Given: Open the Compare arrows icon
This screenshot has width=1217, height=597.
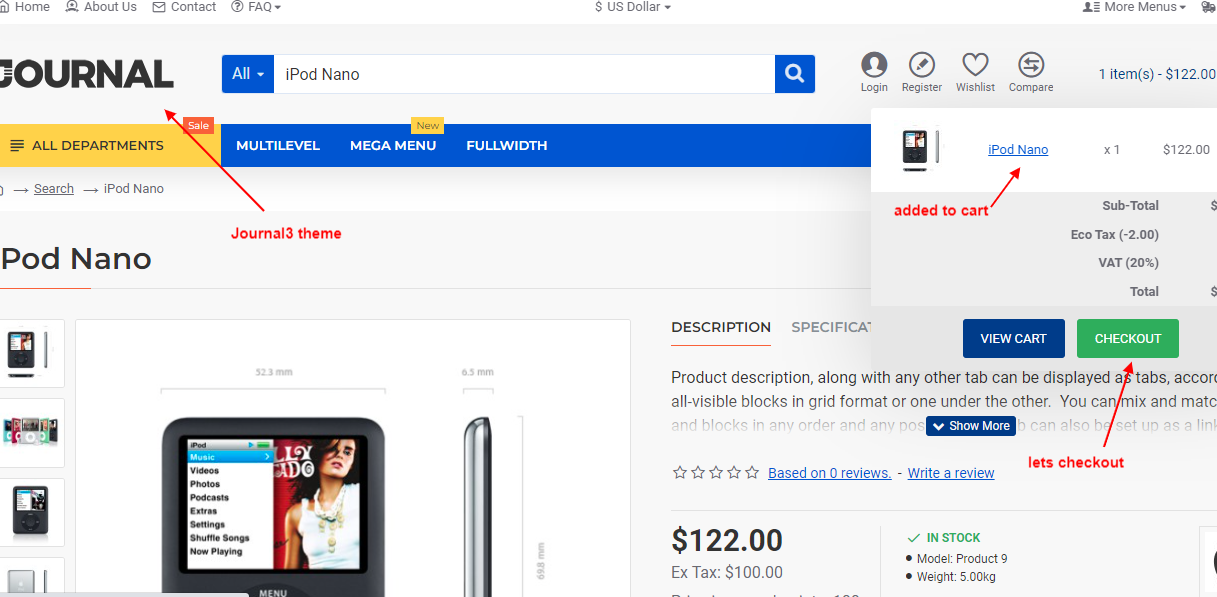Looking at the screenshot, I should point(1031,65).
